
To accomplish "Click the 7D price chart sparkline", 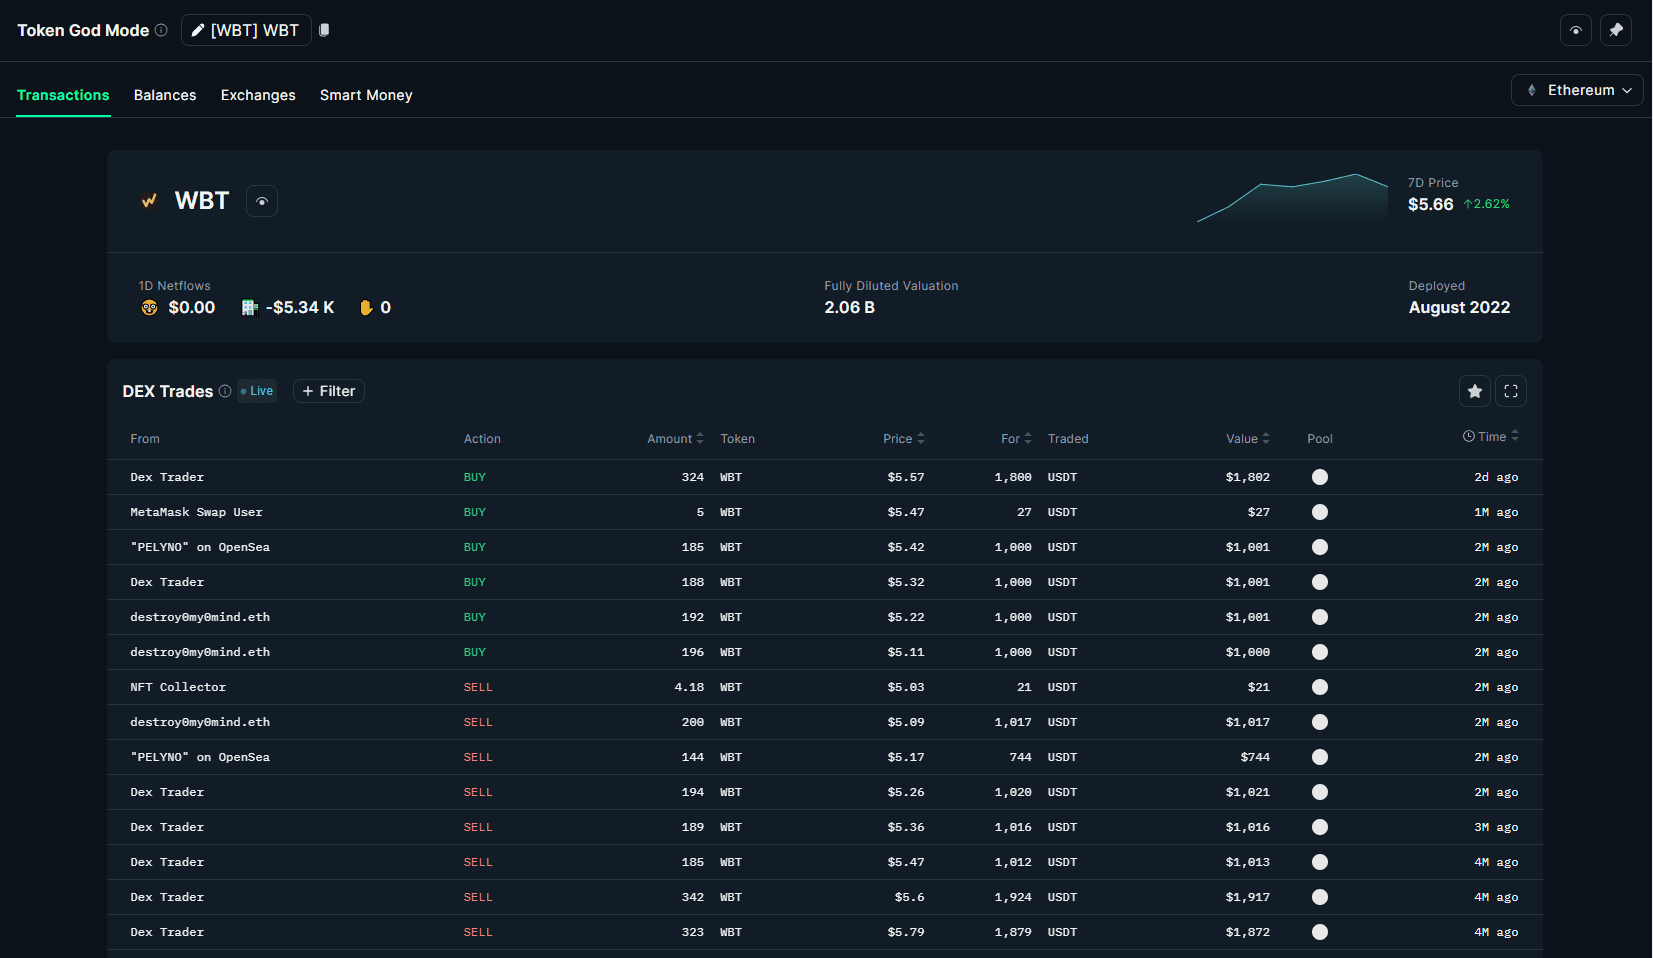I will (1290, 200).
